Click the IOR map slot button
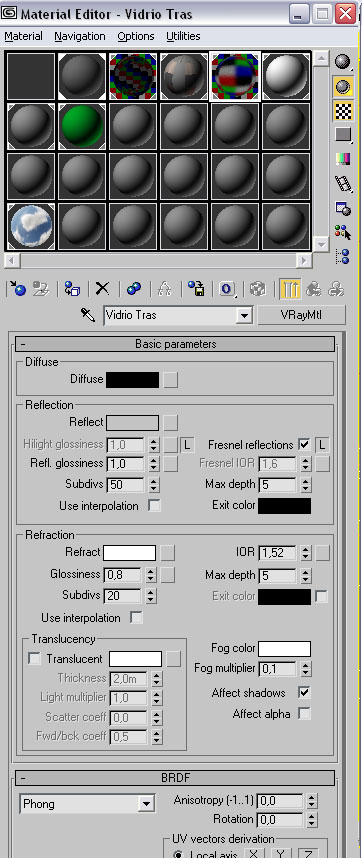 pos(323,553)
